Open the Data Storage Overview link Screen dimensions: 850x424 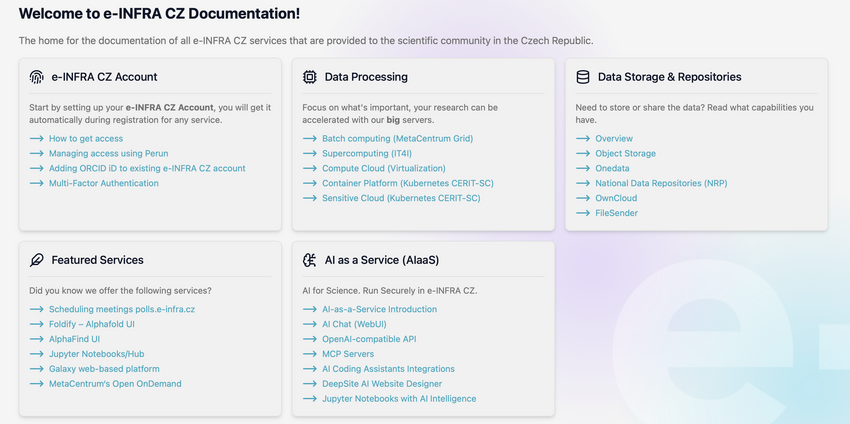click(x=614, y=139)
